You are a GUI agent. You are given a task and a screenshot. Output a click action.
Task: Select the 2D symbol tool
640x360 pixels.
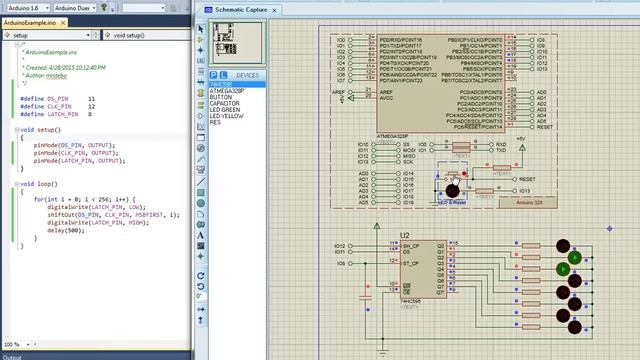200,246
